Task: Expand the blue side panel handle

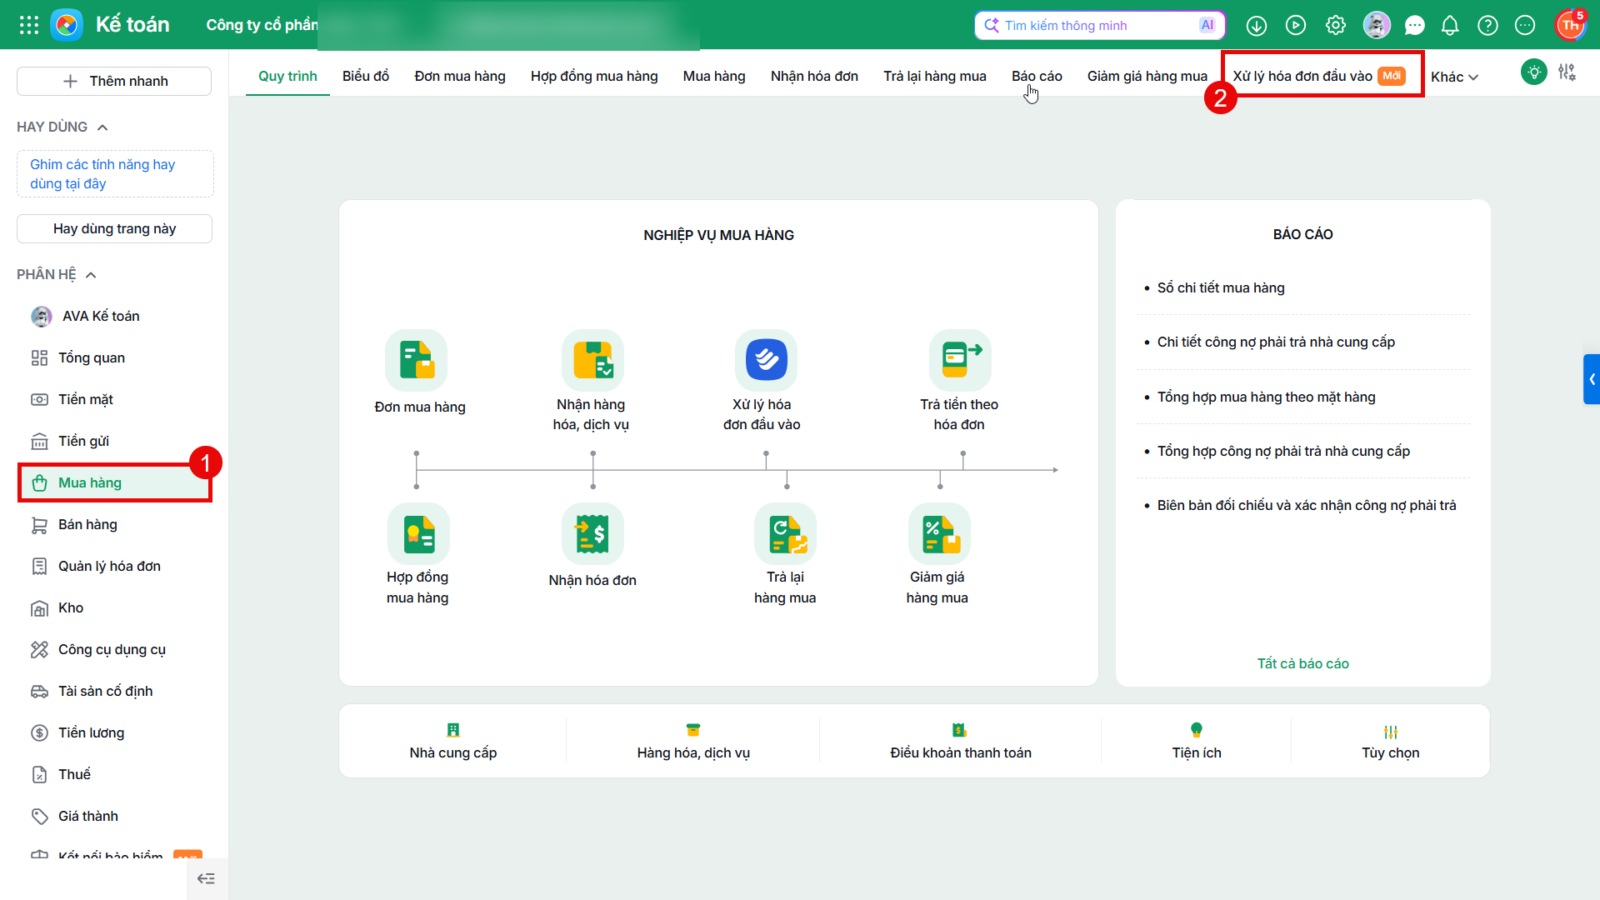Action: [1592, 379]
